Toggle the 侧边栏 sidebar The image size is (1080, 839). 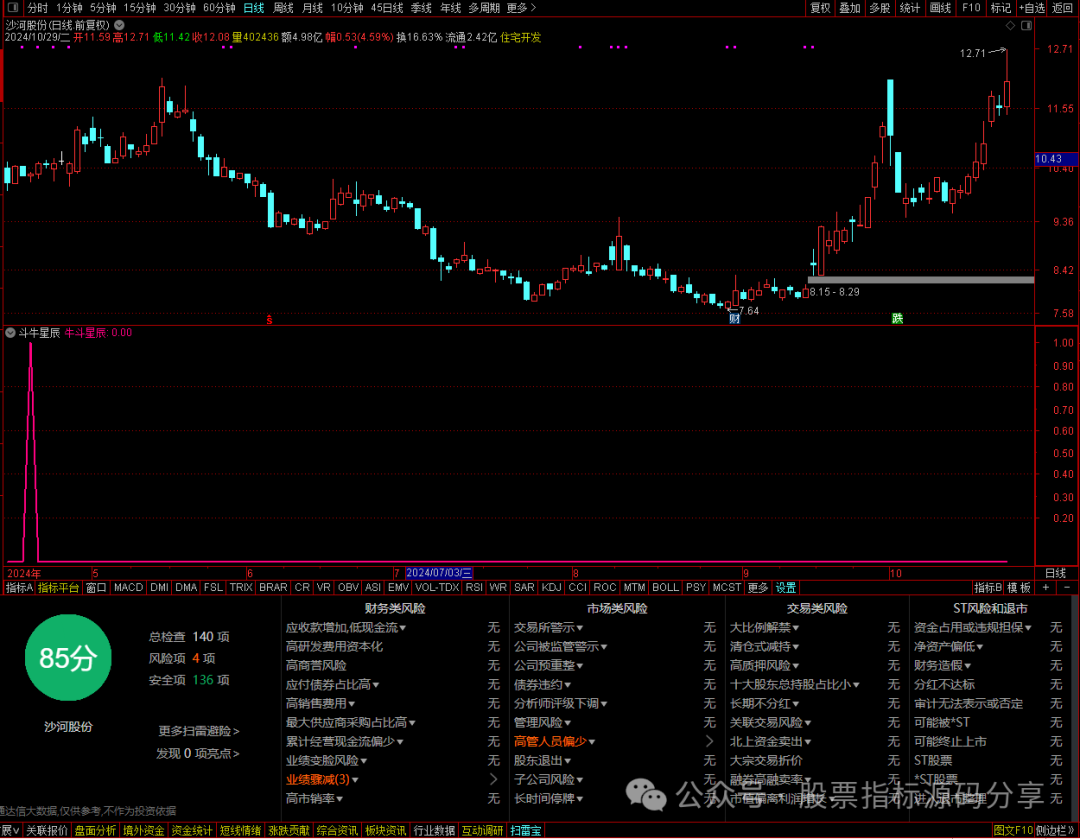[x=1055, y=831]
